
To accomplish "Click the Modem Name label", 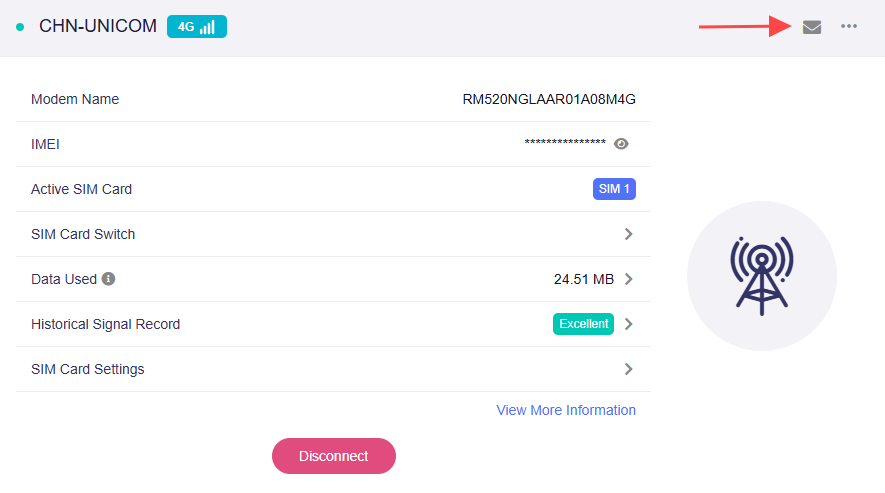I will click(x=75, y=99).
